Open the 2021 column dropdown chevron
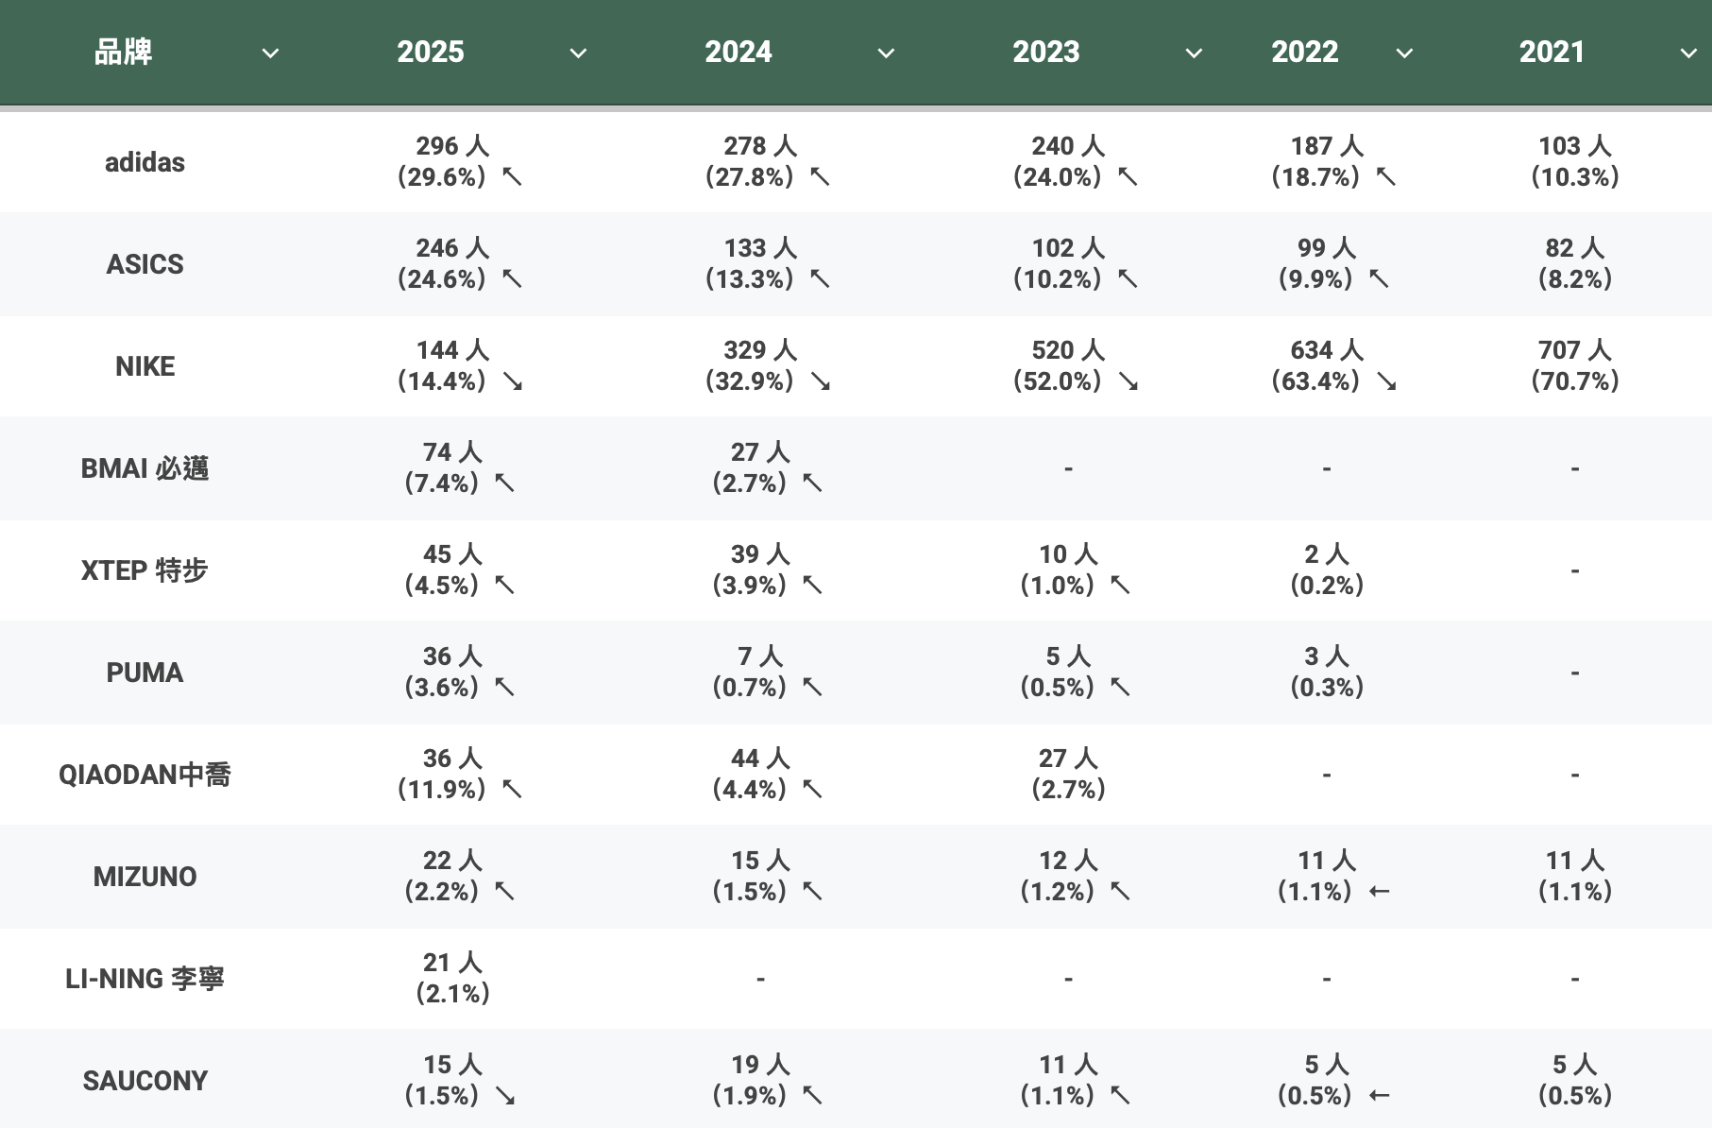This screenshot has width=1712, height=1128. pos(1688,53)
